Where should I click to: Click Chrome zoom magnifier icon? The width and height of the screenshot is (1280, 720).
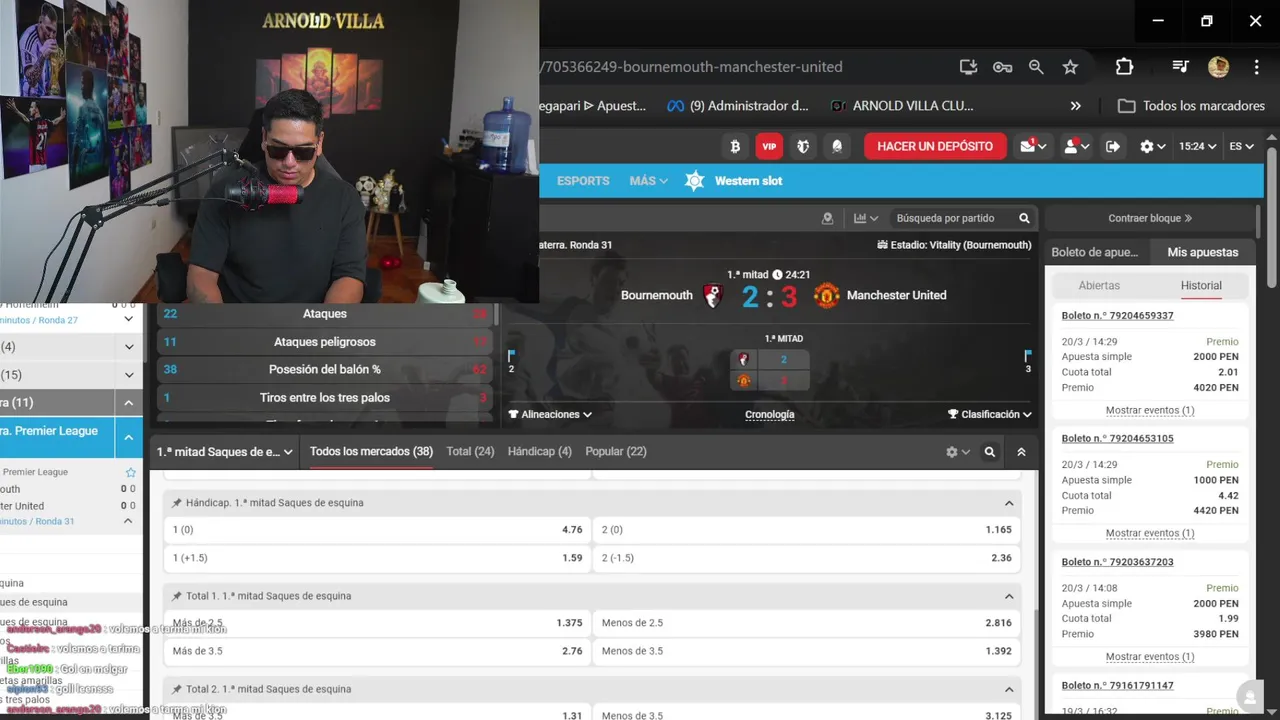1036,67
